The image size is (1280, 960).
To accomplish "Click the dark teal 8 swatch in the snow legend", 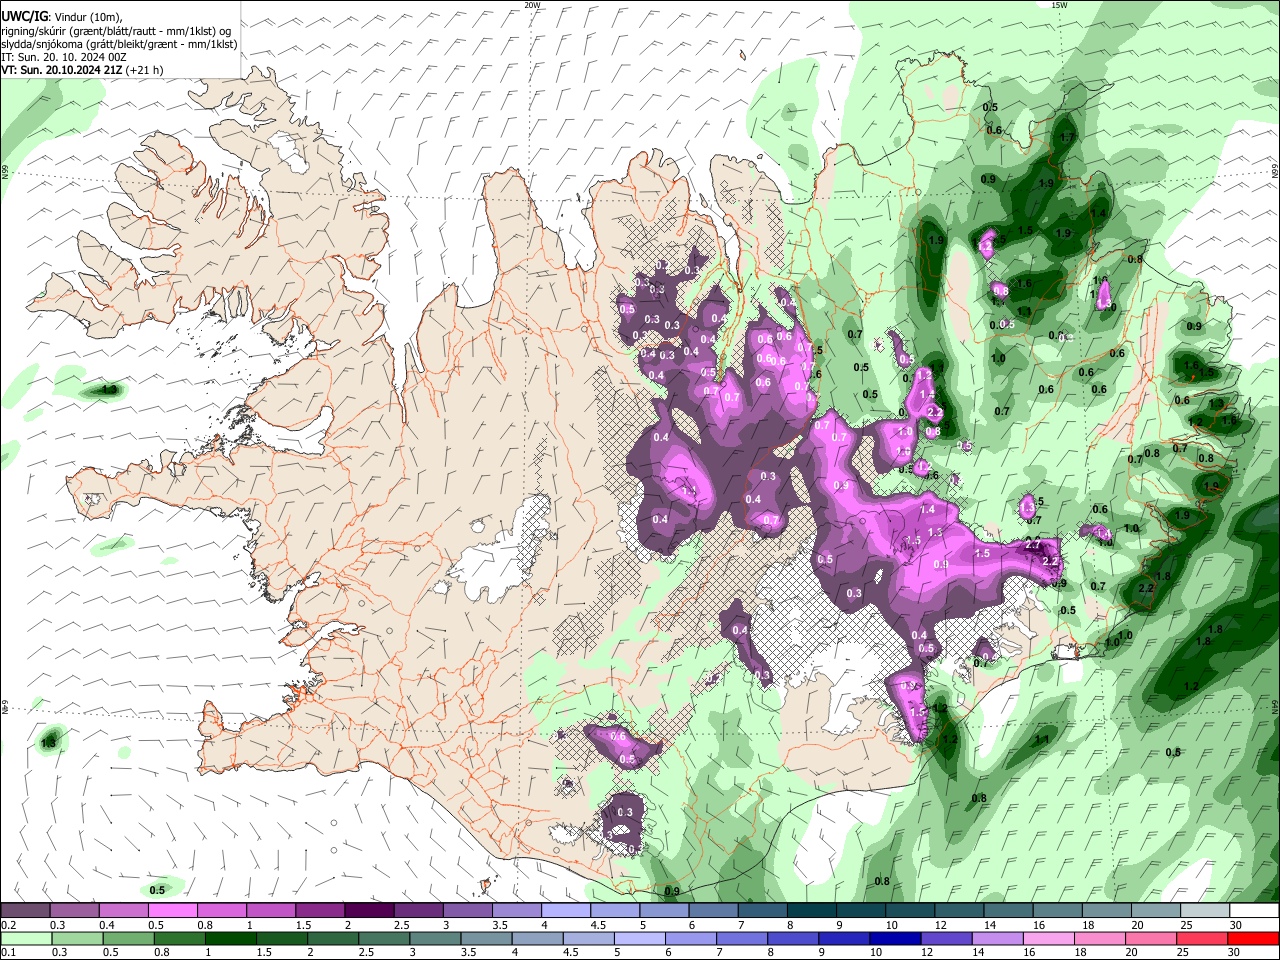I will 812,911.
